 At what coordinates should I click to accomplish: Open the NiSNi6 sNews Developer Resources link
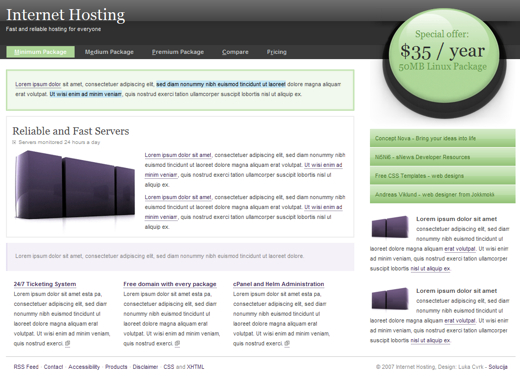click(442, 157)
